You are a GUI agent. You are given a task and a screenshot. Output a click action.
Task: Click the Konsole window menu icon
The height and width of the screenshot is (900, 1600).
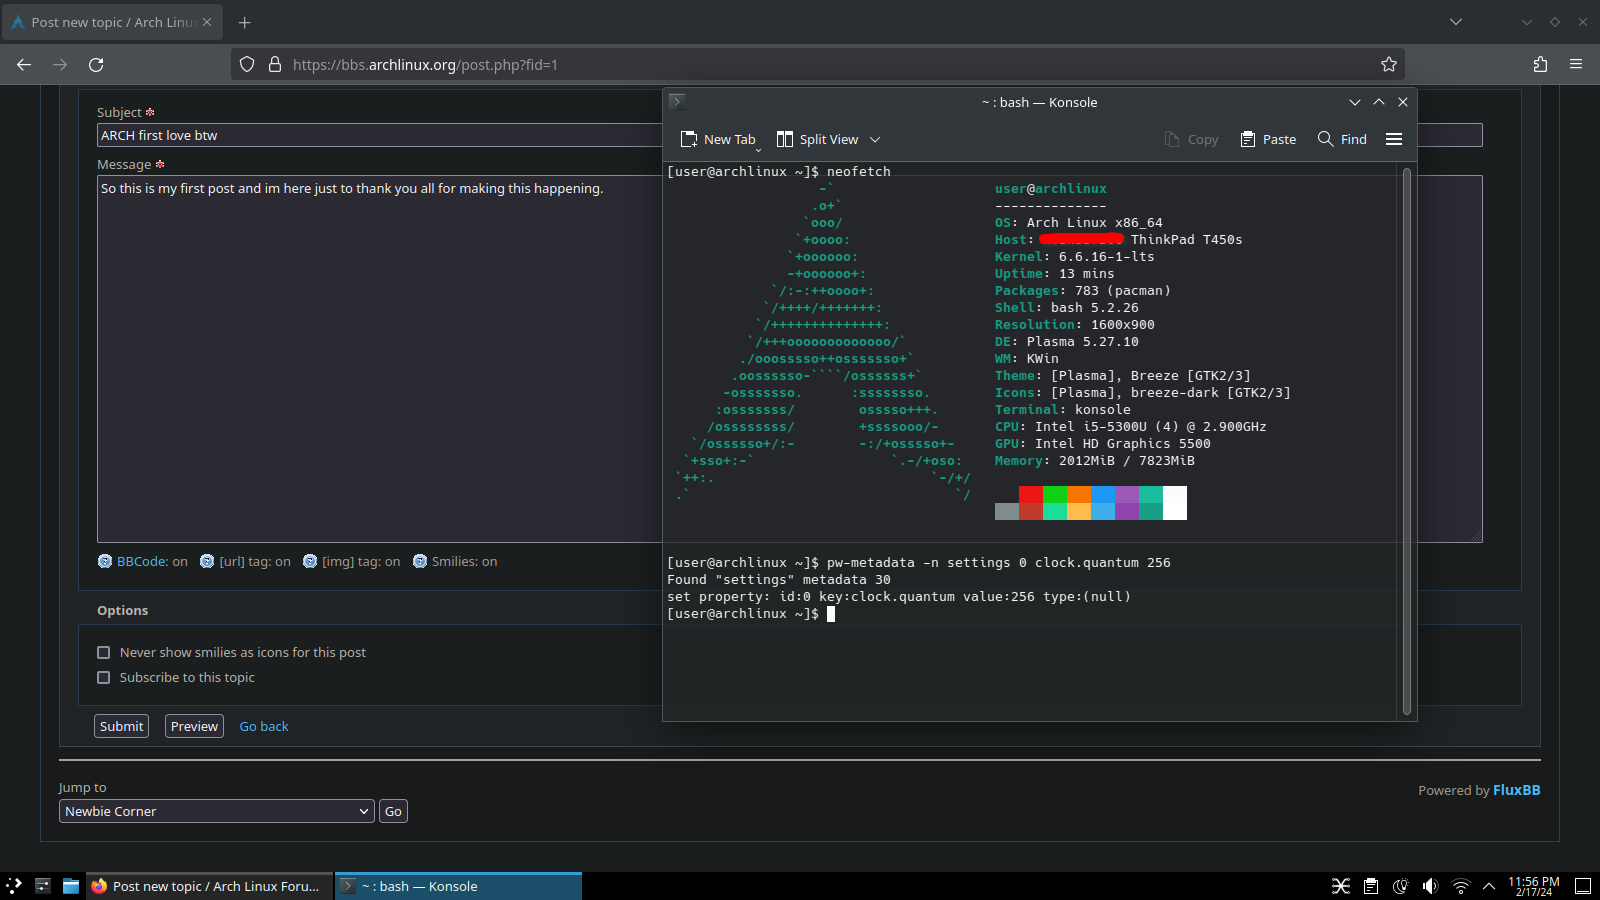point(677,102)
